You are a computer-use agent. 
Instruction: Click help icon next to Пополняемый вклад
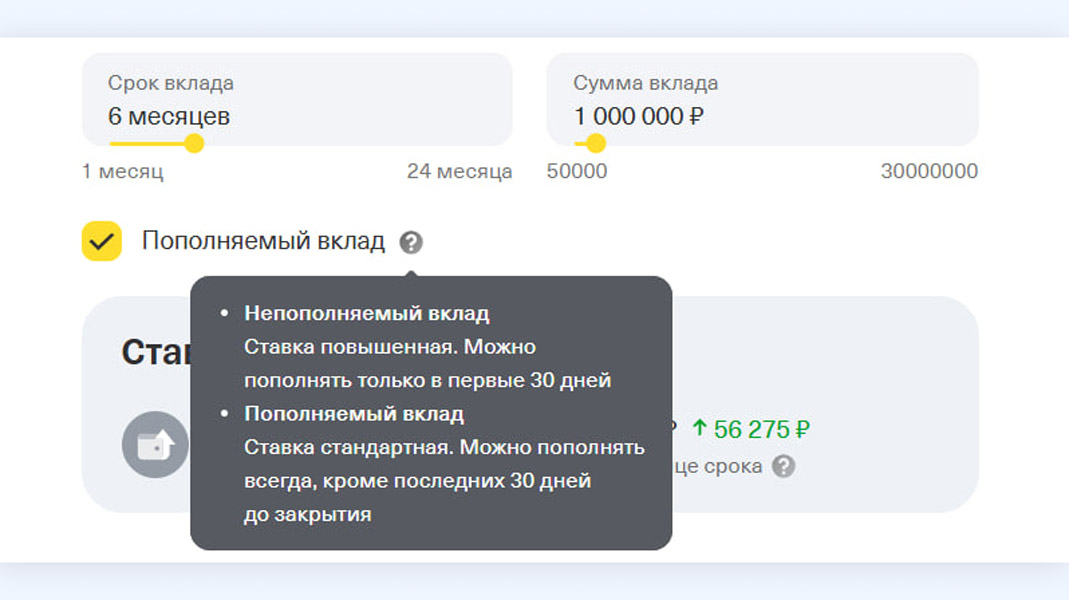pyautogui.click(x=411, y=242)
